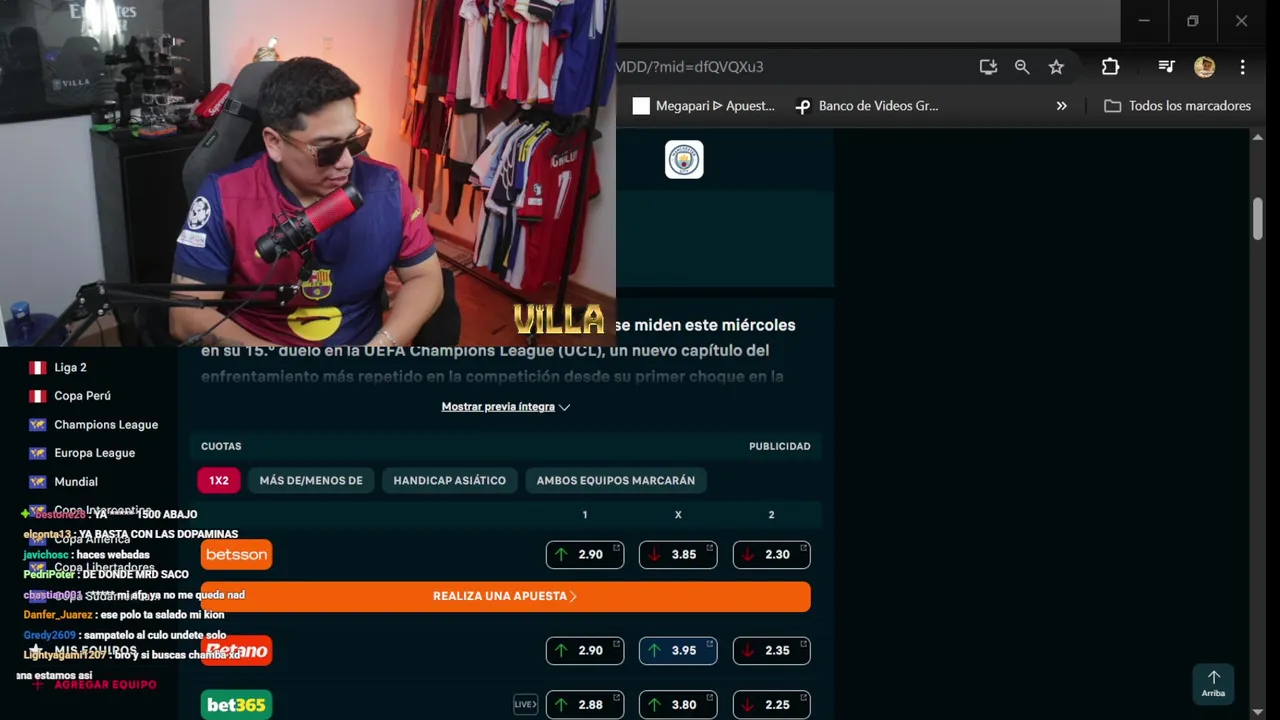
Task: Select the Más de/Menos de tab
Action: click(311, 481)
